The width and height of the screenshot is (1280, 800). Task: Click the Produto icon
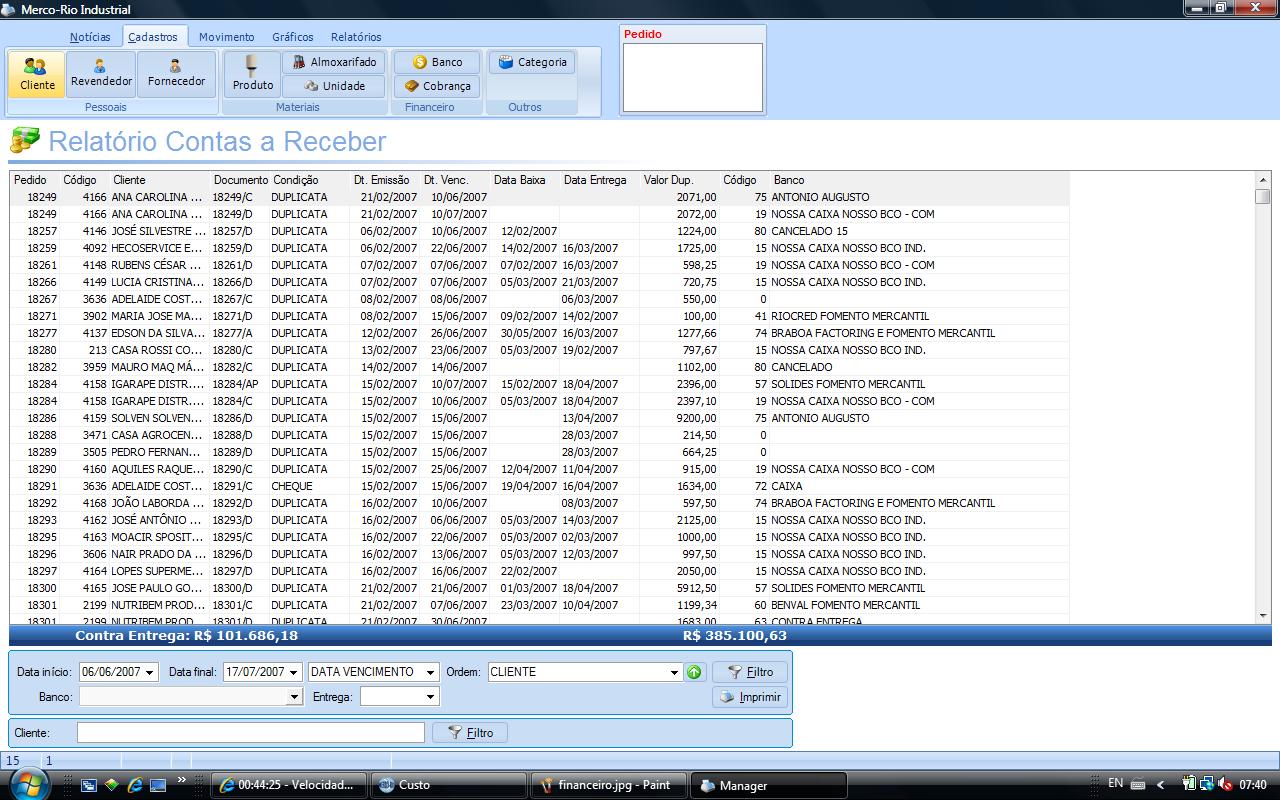252,74
